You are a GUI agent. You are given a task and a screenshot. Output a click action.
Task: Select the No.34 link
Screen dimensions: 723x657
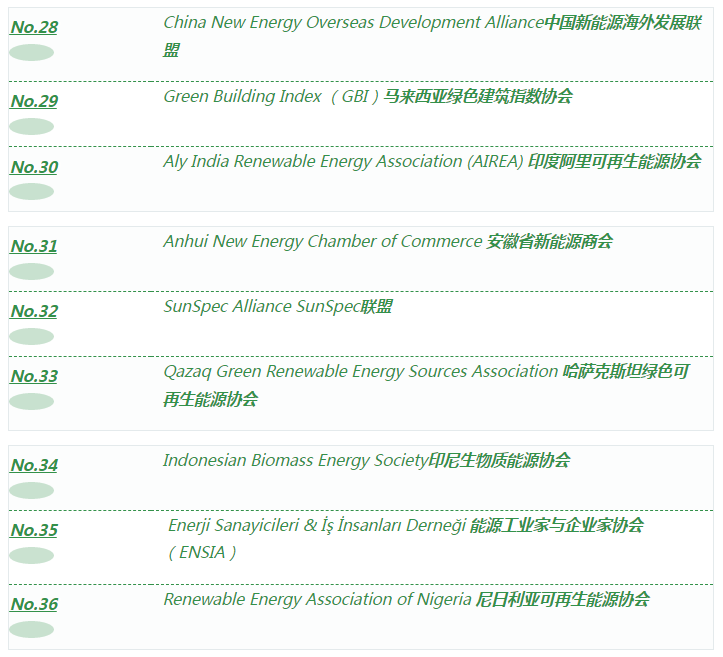[x=34, y=465]
